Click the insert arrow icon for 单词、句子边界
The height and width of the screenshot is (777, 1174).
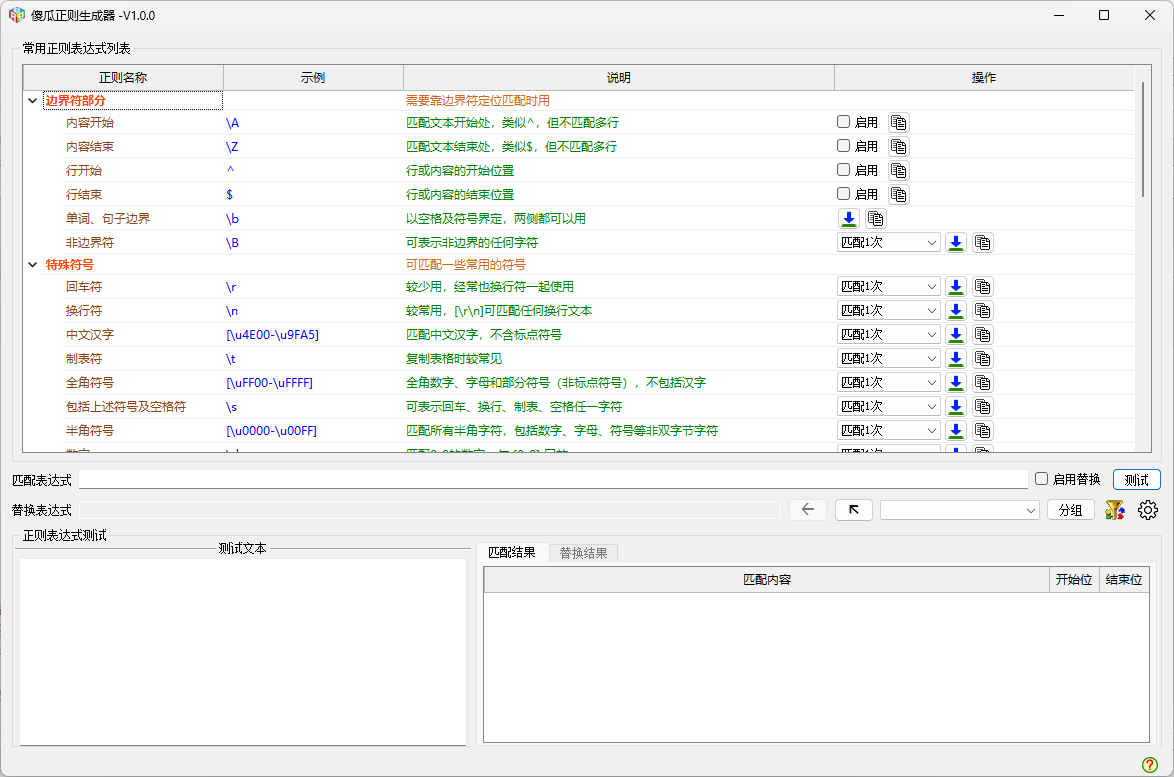point(848,219)
